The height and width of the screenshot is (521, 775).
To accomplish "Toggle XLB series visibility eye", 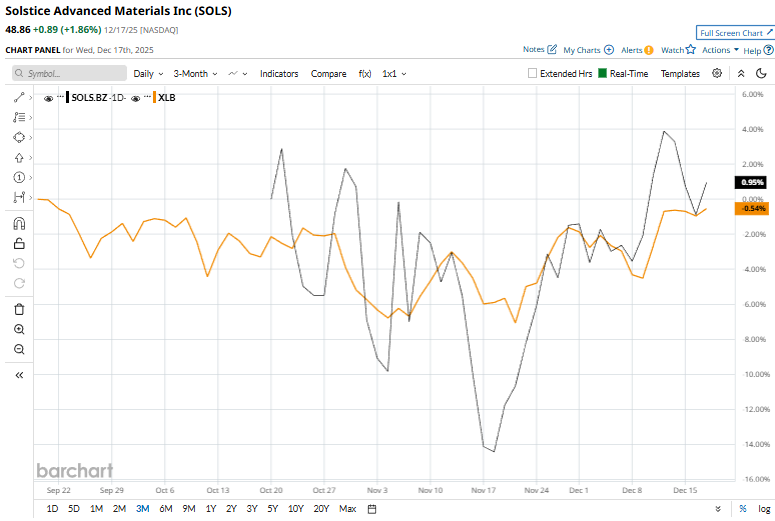I will [x=135, y=98].
